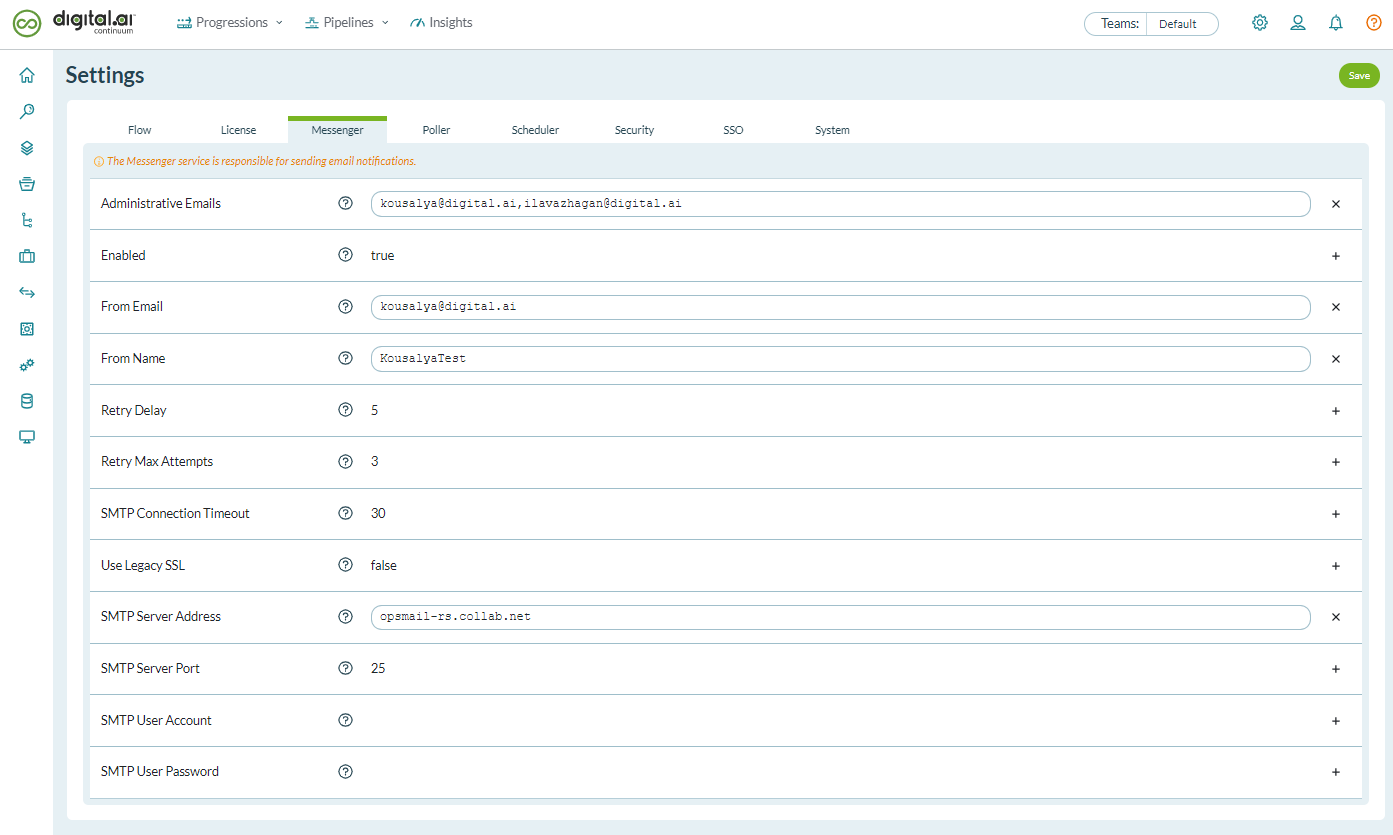Expand SMTP User Account with plus
Screen dimensions: 1393x835
1336,721
